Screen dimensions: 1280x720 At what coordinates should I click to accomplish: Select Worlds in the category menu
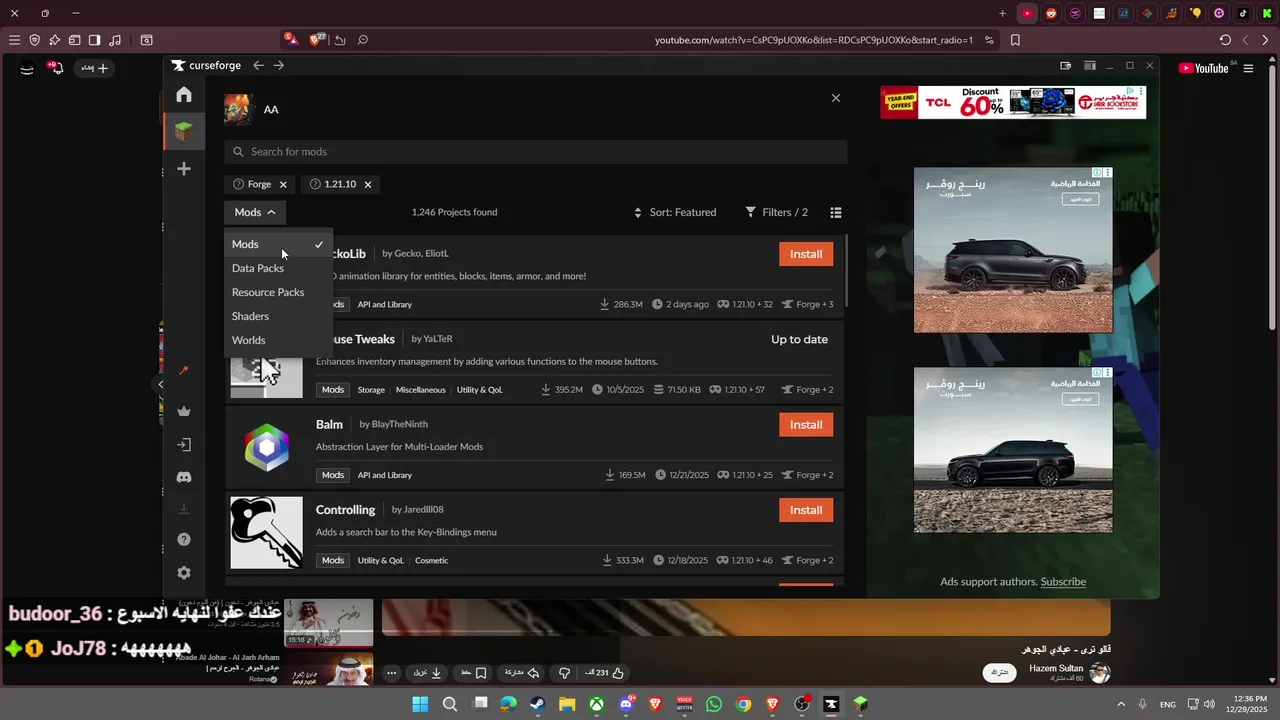coord(278,340)
